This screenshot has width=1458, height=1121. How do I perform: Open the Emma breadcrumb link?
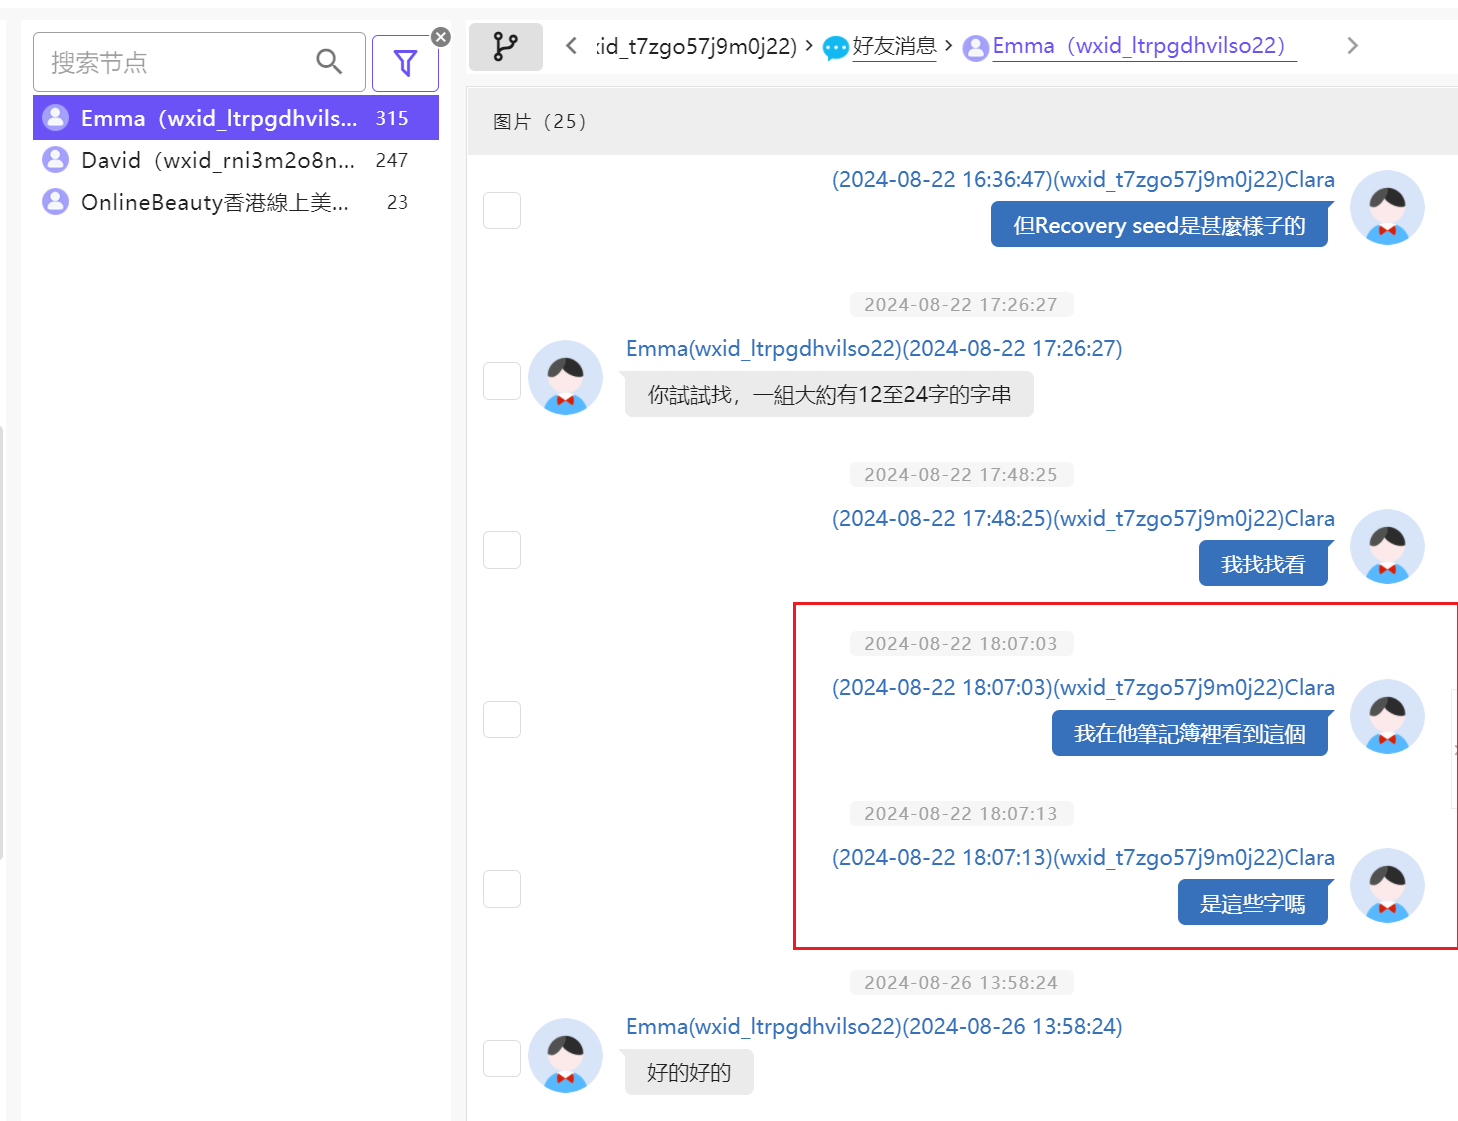[x=1138, y=46]
